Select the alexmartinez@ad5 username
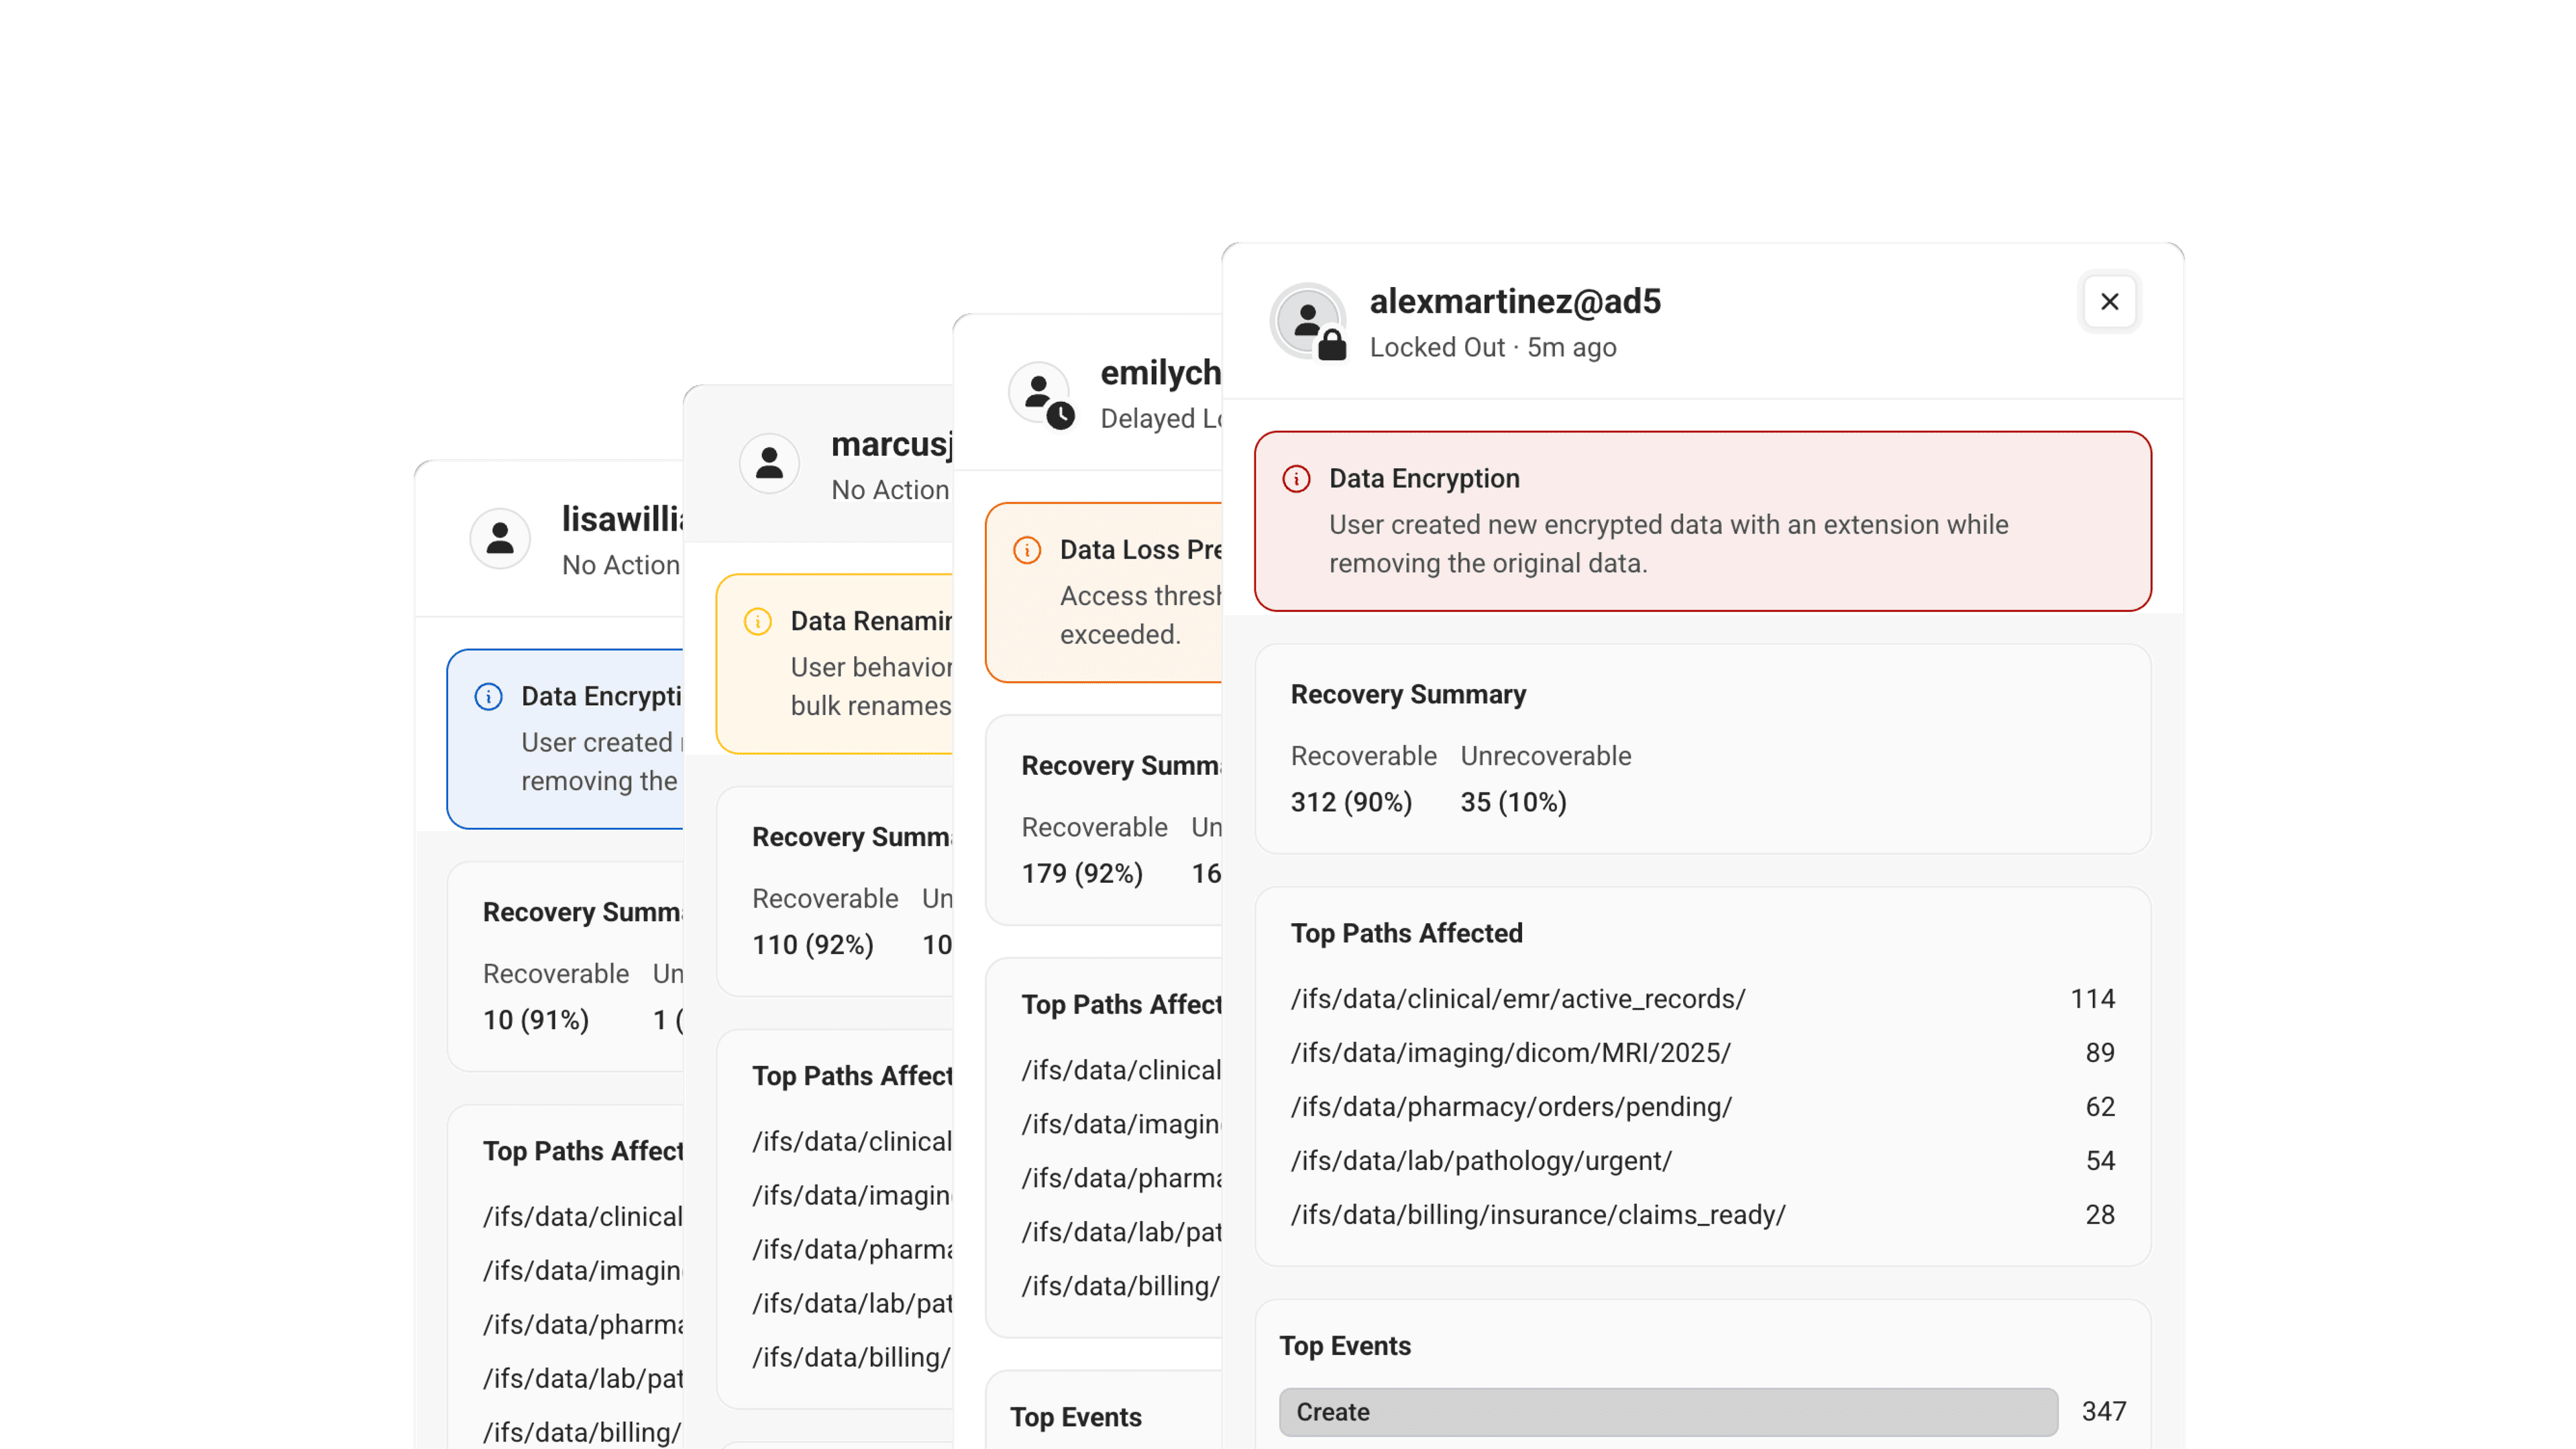Screen dimensions: 2576x1449 point(1515,301)
